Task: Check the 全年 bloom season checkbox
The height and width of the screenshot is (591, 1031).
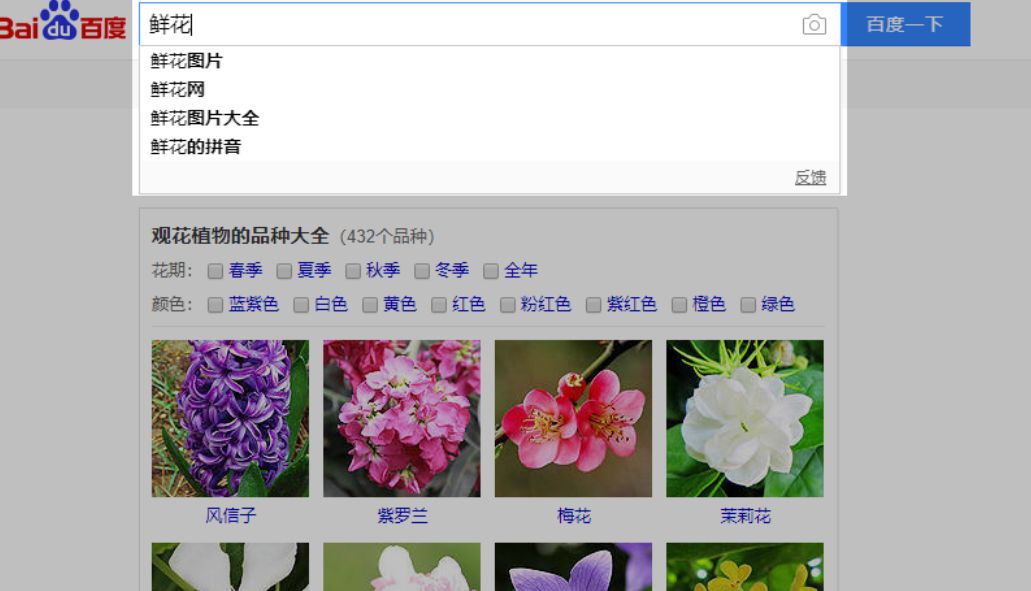Action: (491, 271)
